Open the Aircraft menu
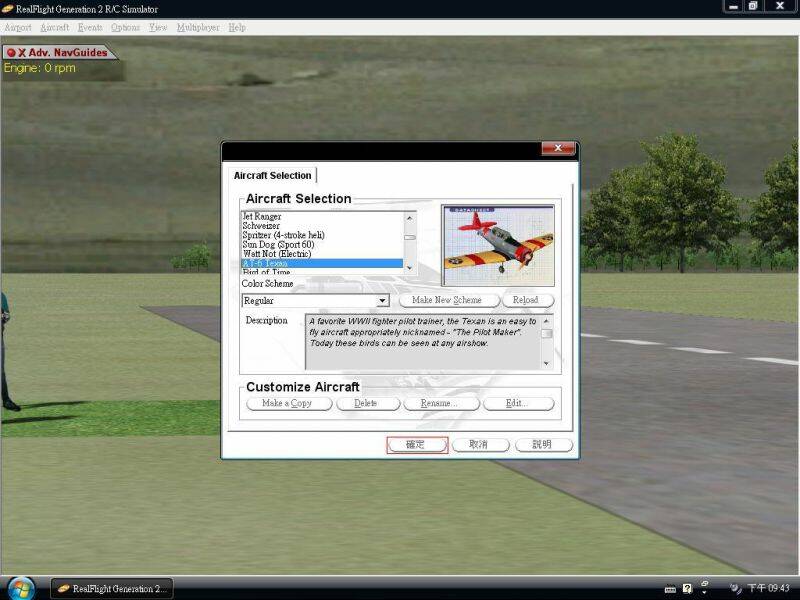This screenshot has height=600, width=800. [55, 28]
